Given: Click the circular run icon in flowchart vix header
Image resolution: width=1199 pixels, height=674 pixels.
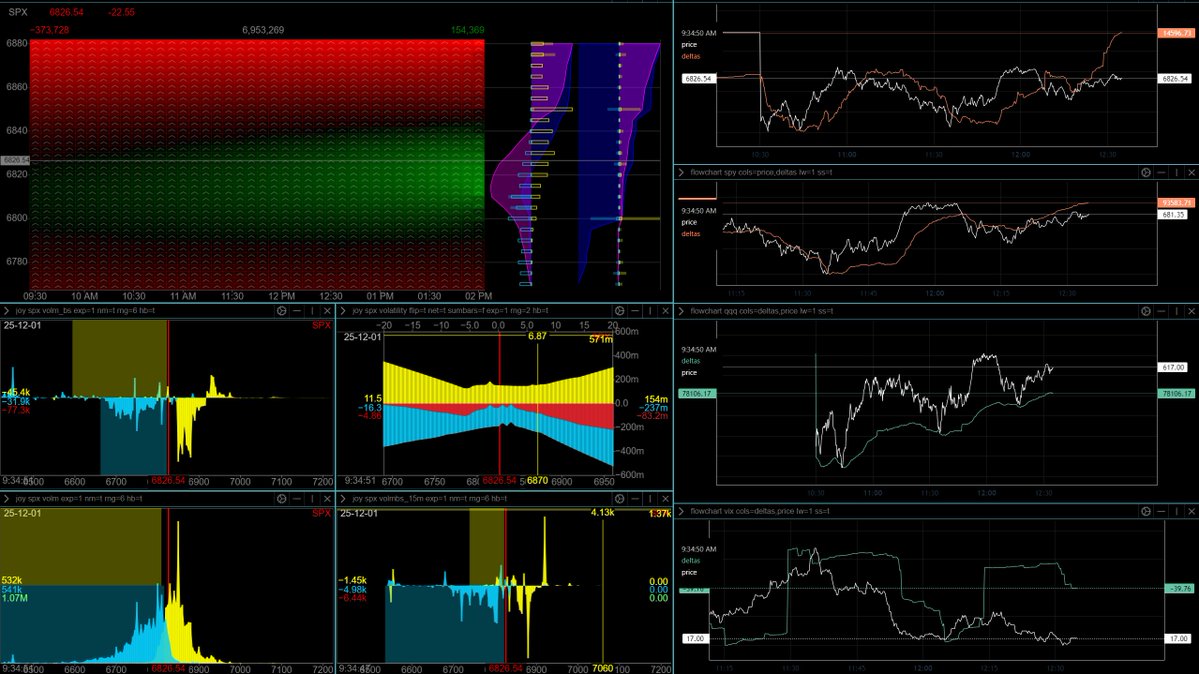Looking at the screenshot, I should click(1145, 511).
